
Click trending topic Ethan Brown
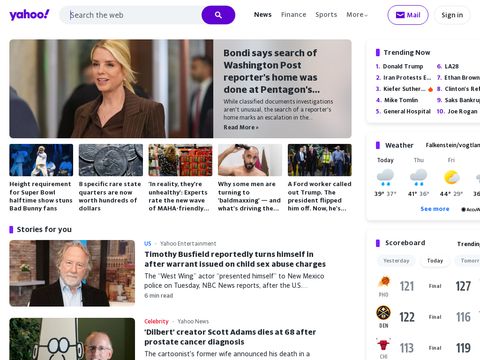point(462,78)
